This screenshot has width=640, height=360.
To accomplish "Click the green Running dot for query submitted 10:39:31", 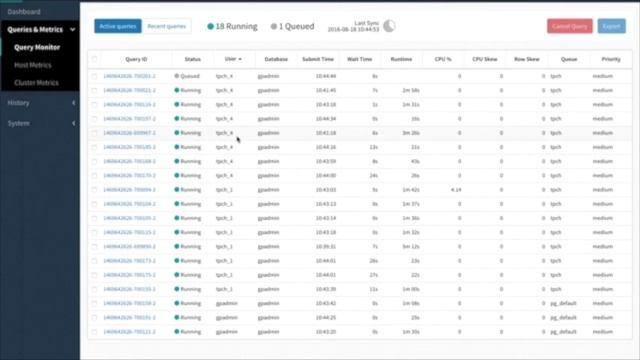I will (x=177, y=247).
